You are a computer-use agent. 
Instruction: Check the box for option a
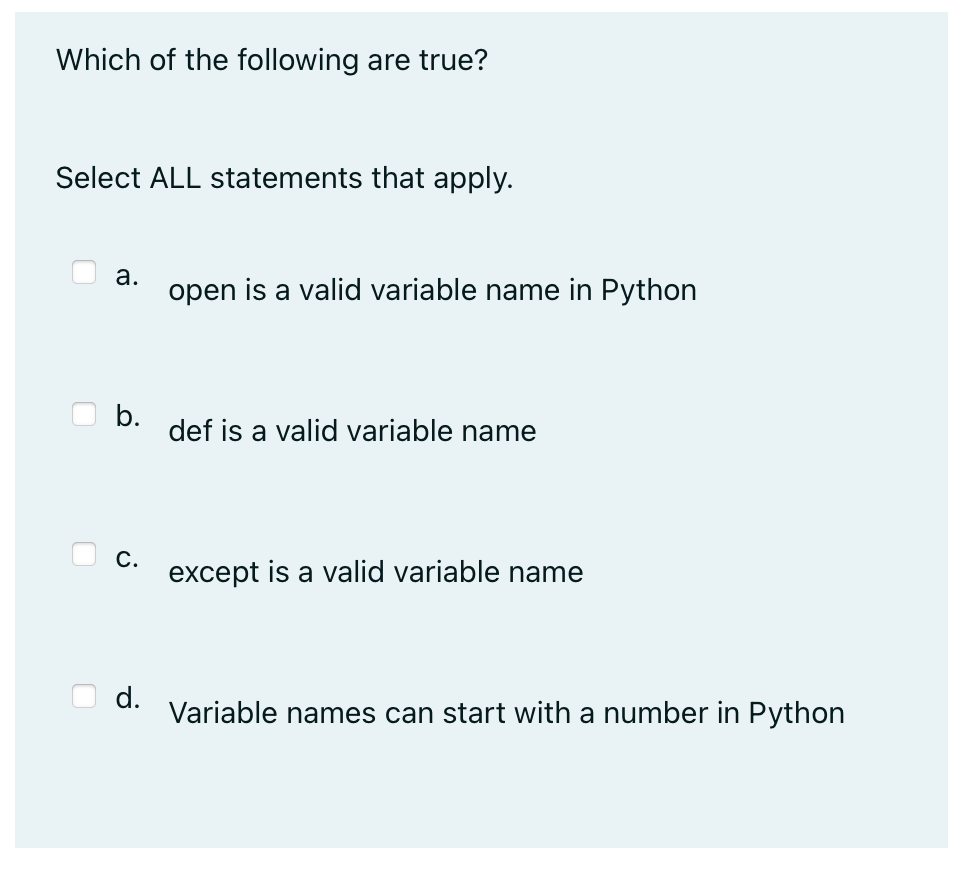tap(84, 272)
